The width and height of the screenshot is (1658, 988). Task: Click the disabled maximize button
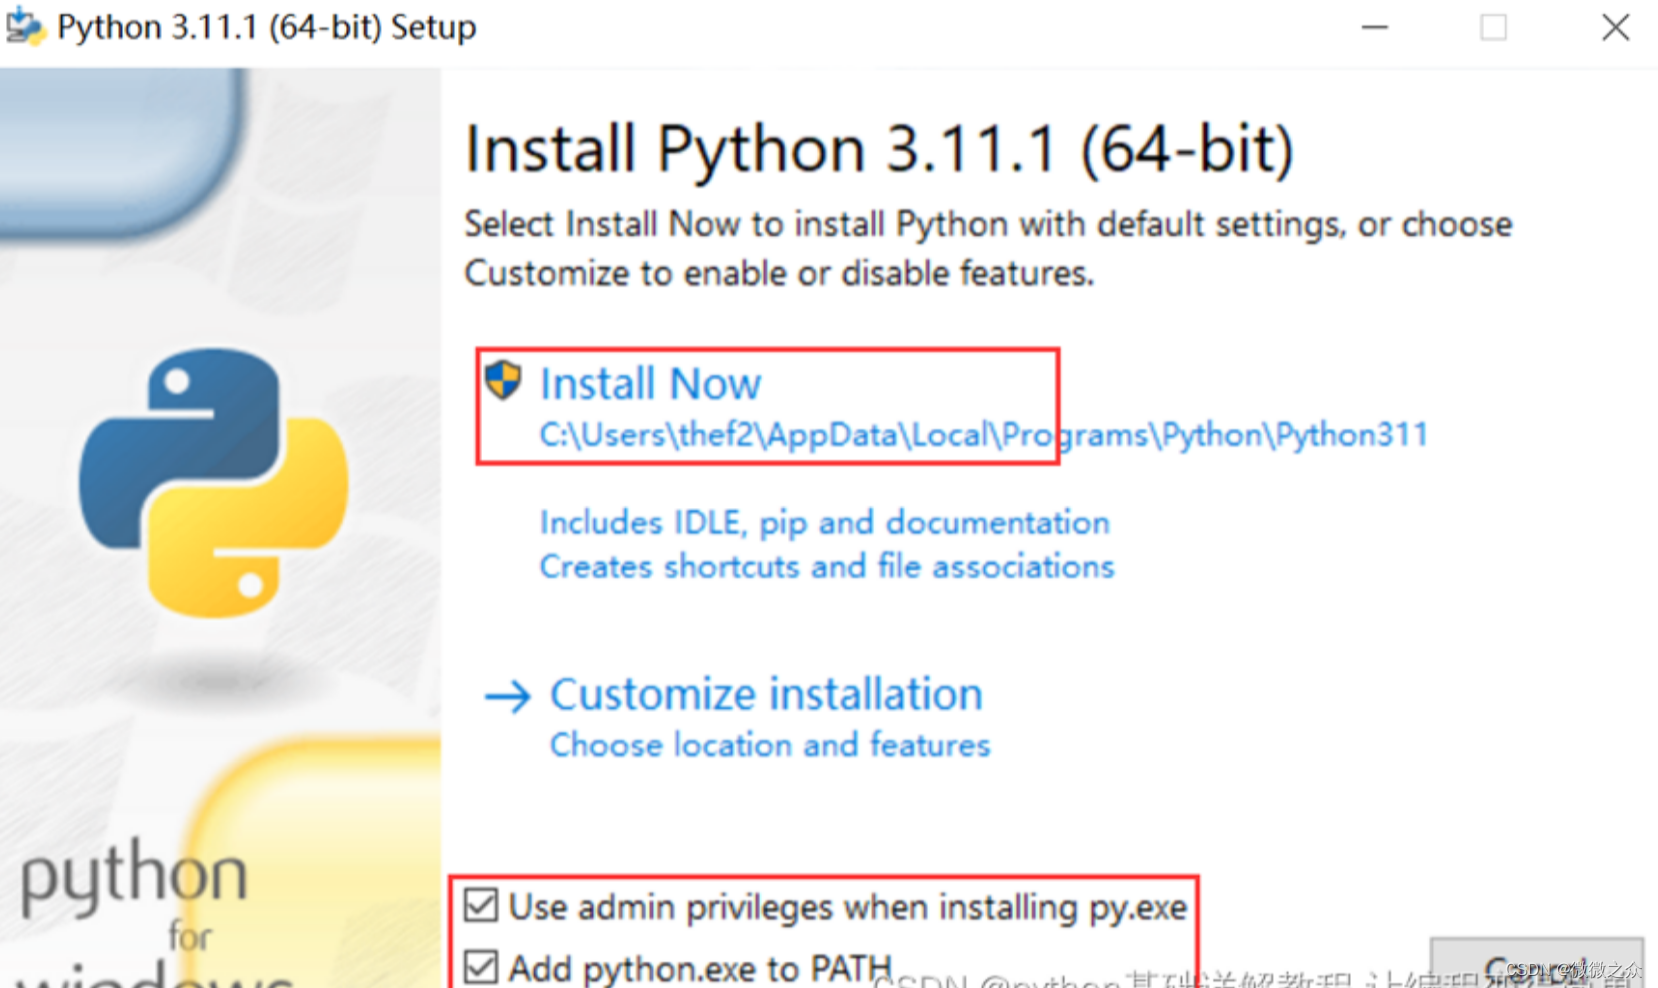[1494, 27]
